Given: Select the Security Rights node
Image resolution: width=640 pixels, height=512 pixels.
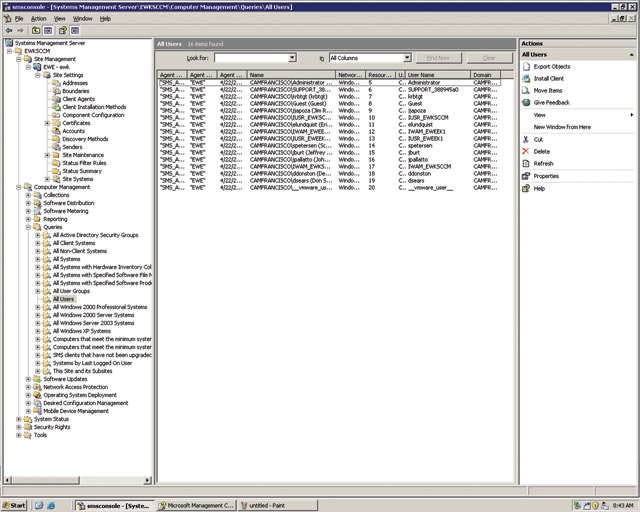Looking at the screenshot, I should (52, 427).
